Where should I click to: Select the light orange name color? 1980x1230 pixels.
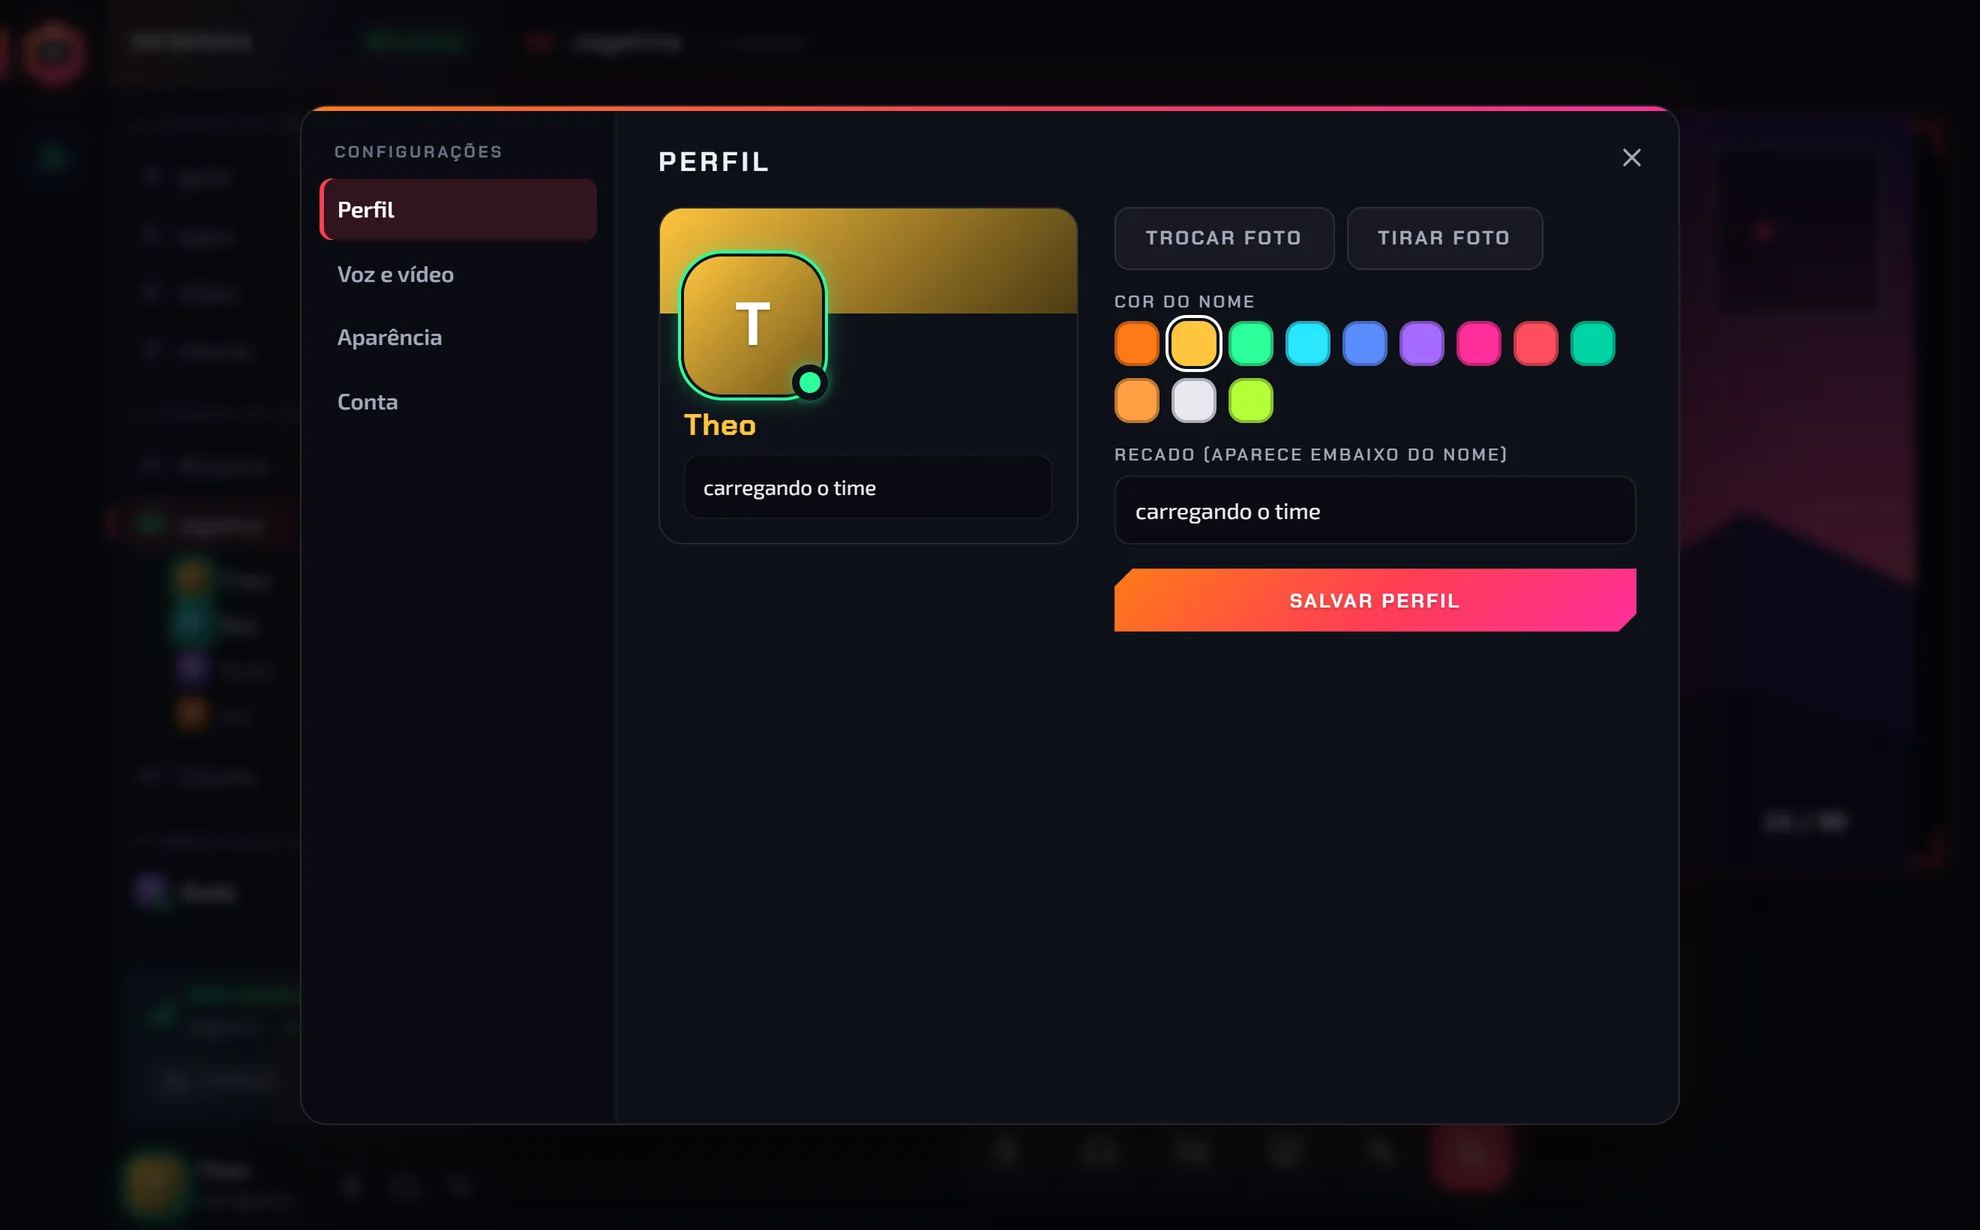1137,401
